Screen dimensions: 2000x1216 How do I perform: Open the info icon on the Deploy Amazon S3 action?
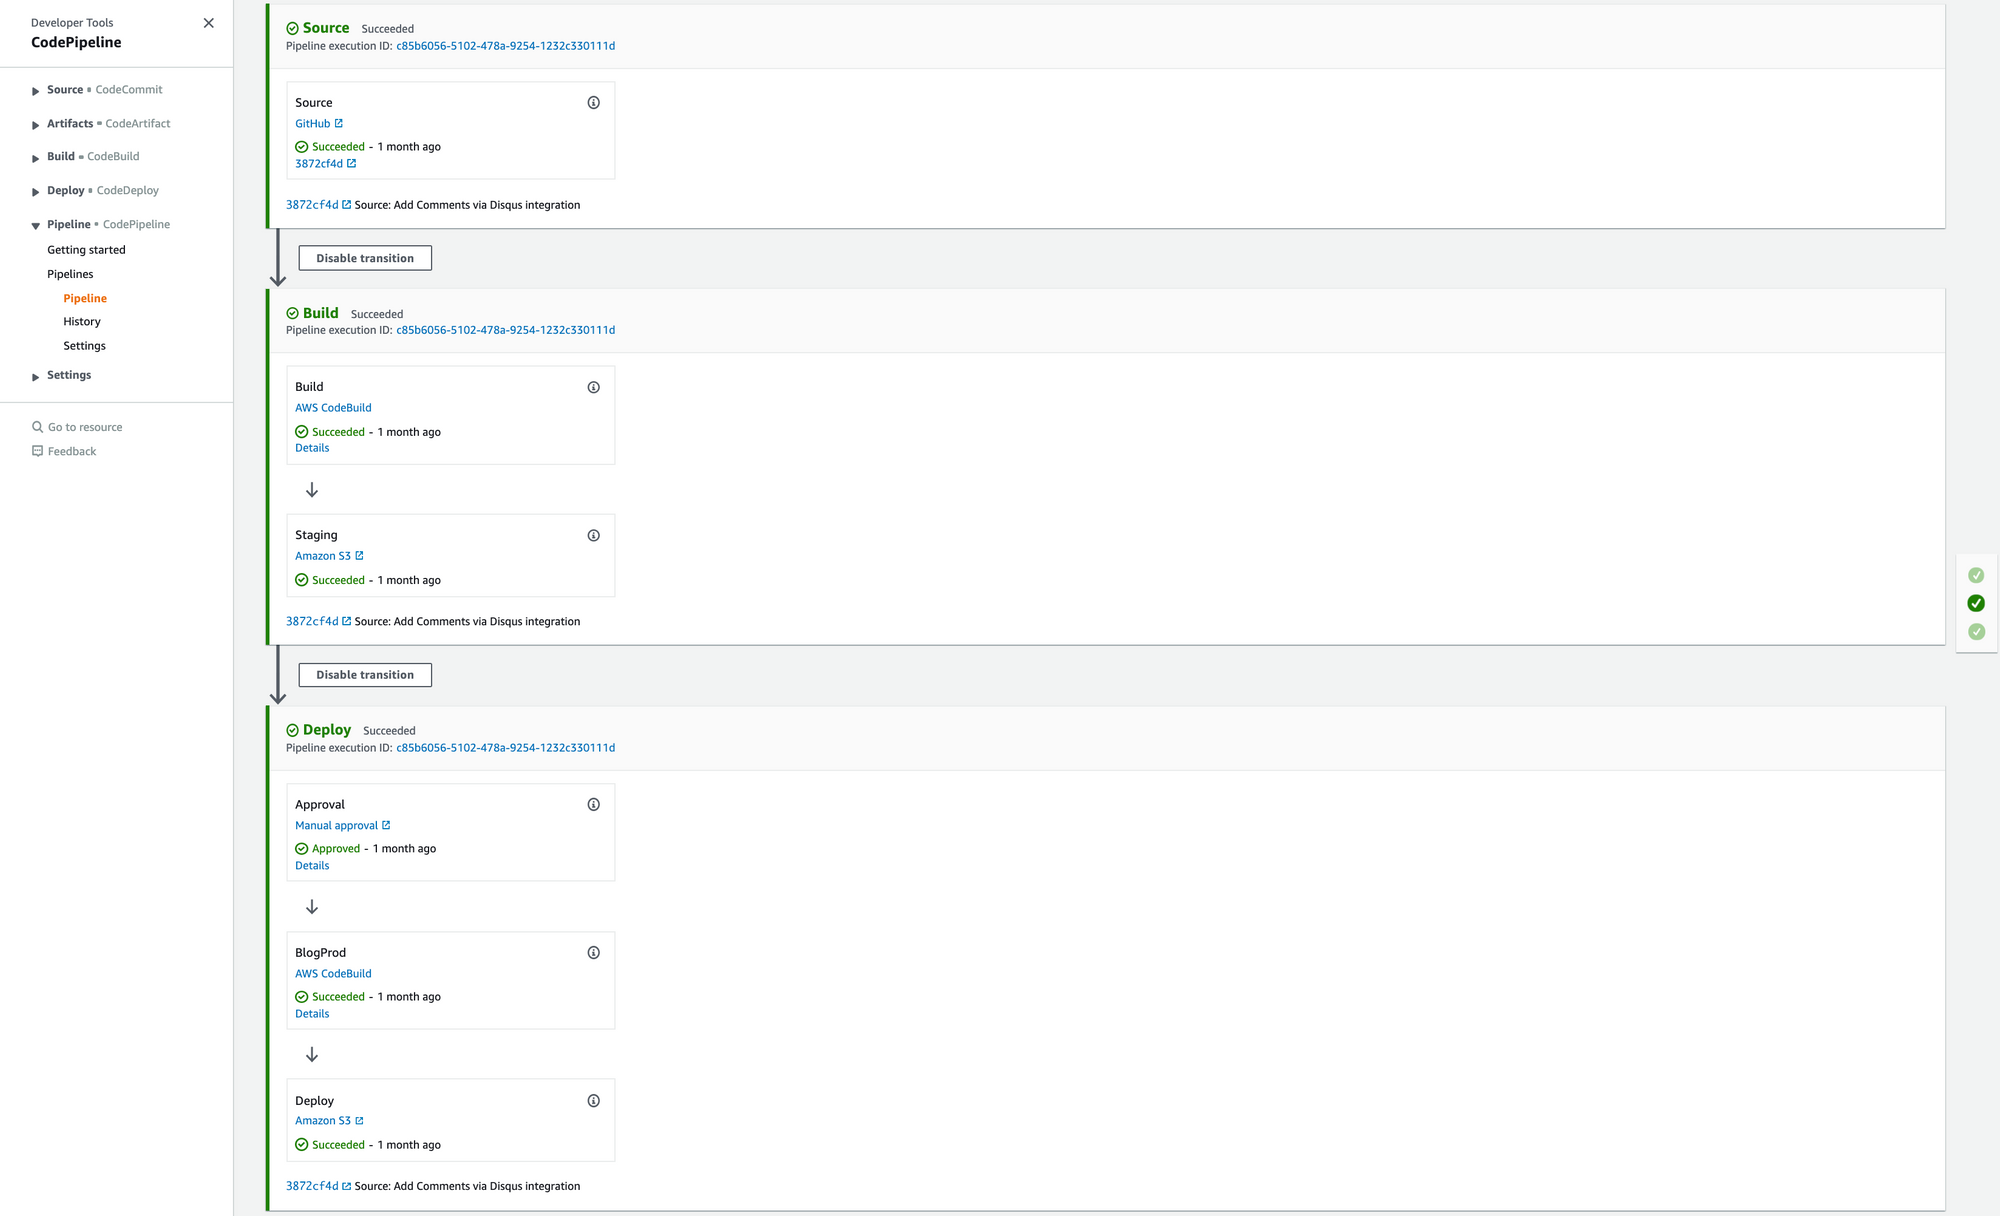593,1100
